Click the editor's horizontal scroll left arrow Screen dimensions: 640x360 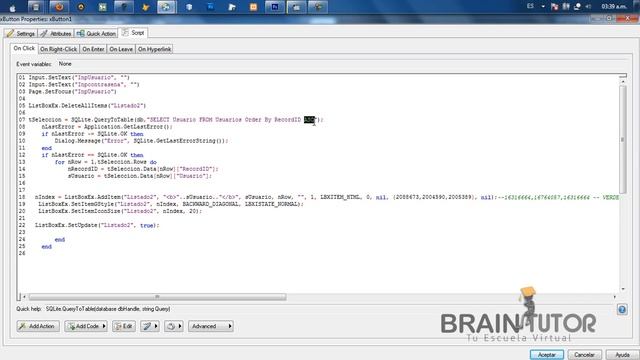click(x=24, y=297)
